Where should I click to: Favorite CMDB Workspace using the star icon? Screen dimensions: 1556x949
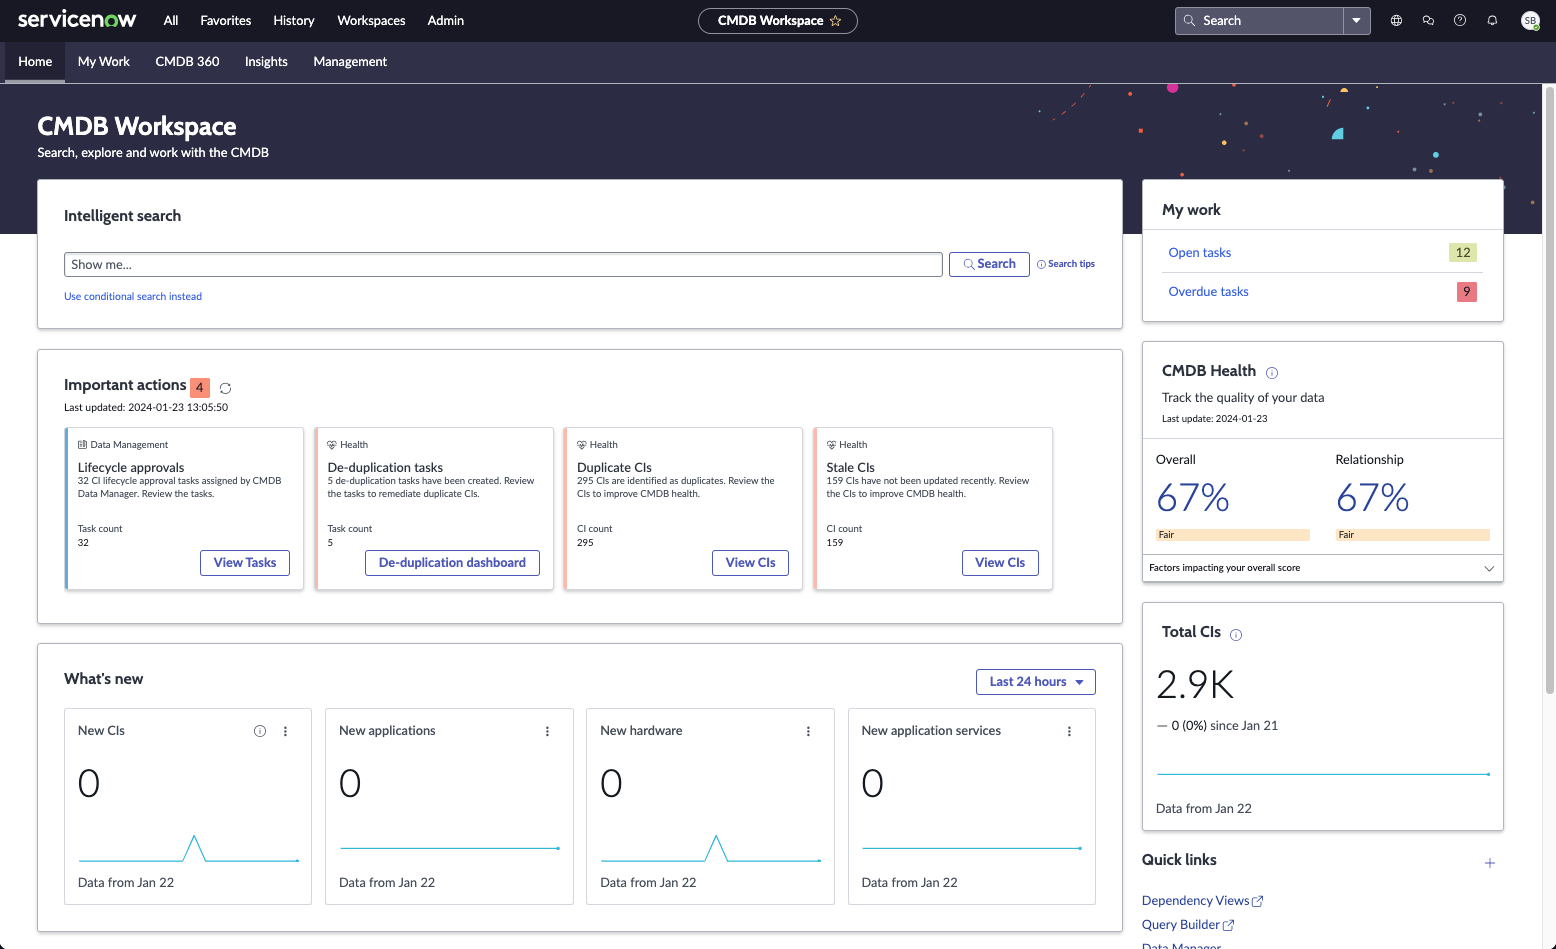point(836,21)
